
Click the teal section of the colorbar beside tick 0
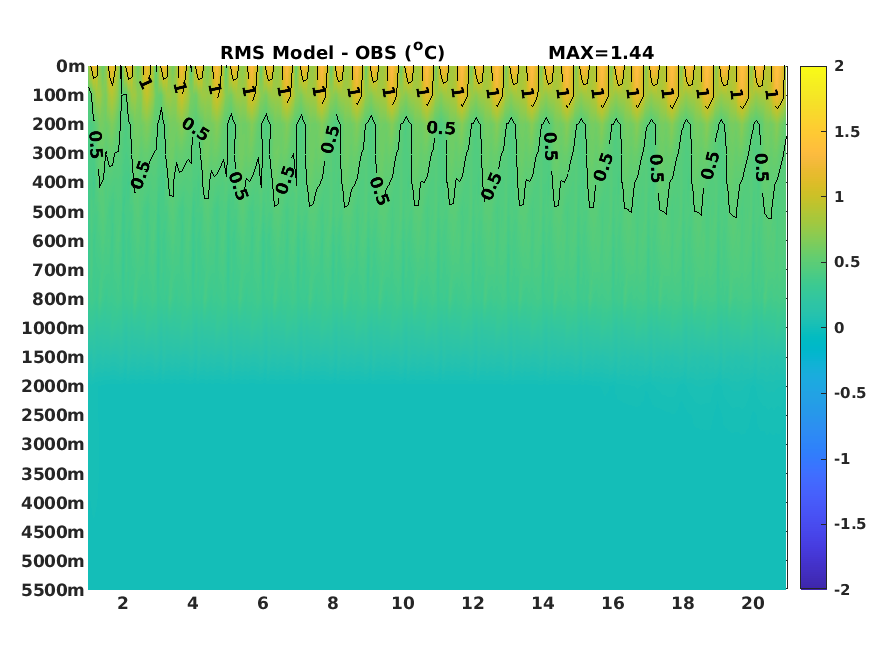point(813,328)
